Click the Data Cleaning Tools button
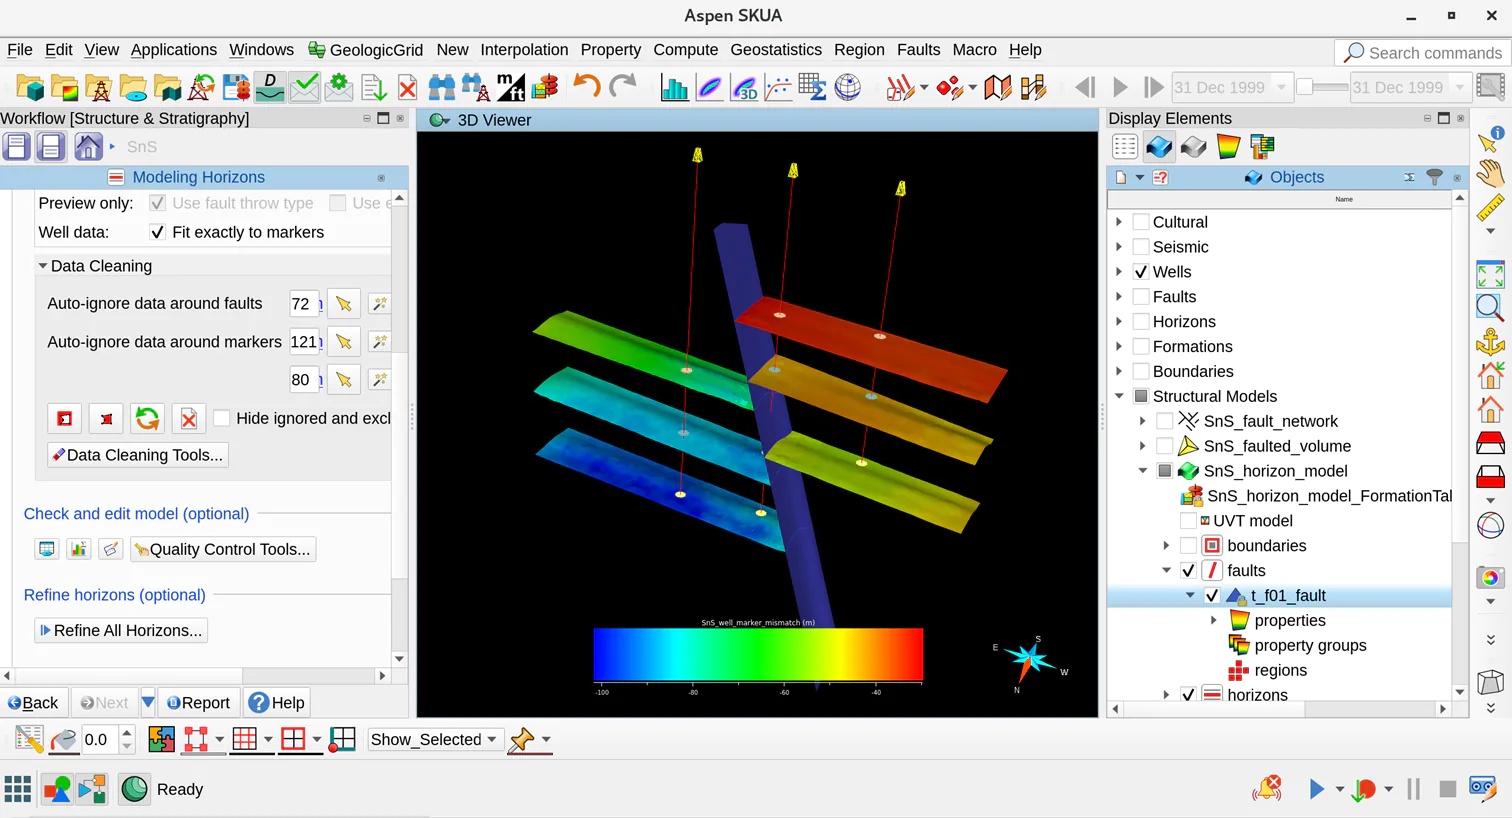Viewport: 1512px width, 818px height. [138, 455]
